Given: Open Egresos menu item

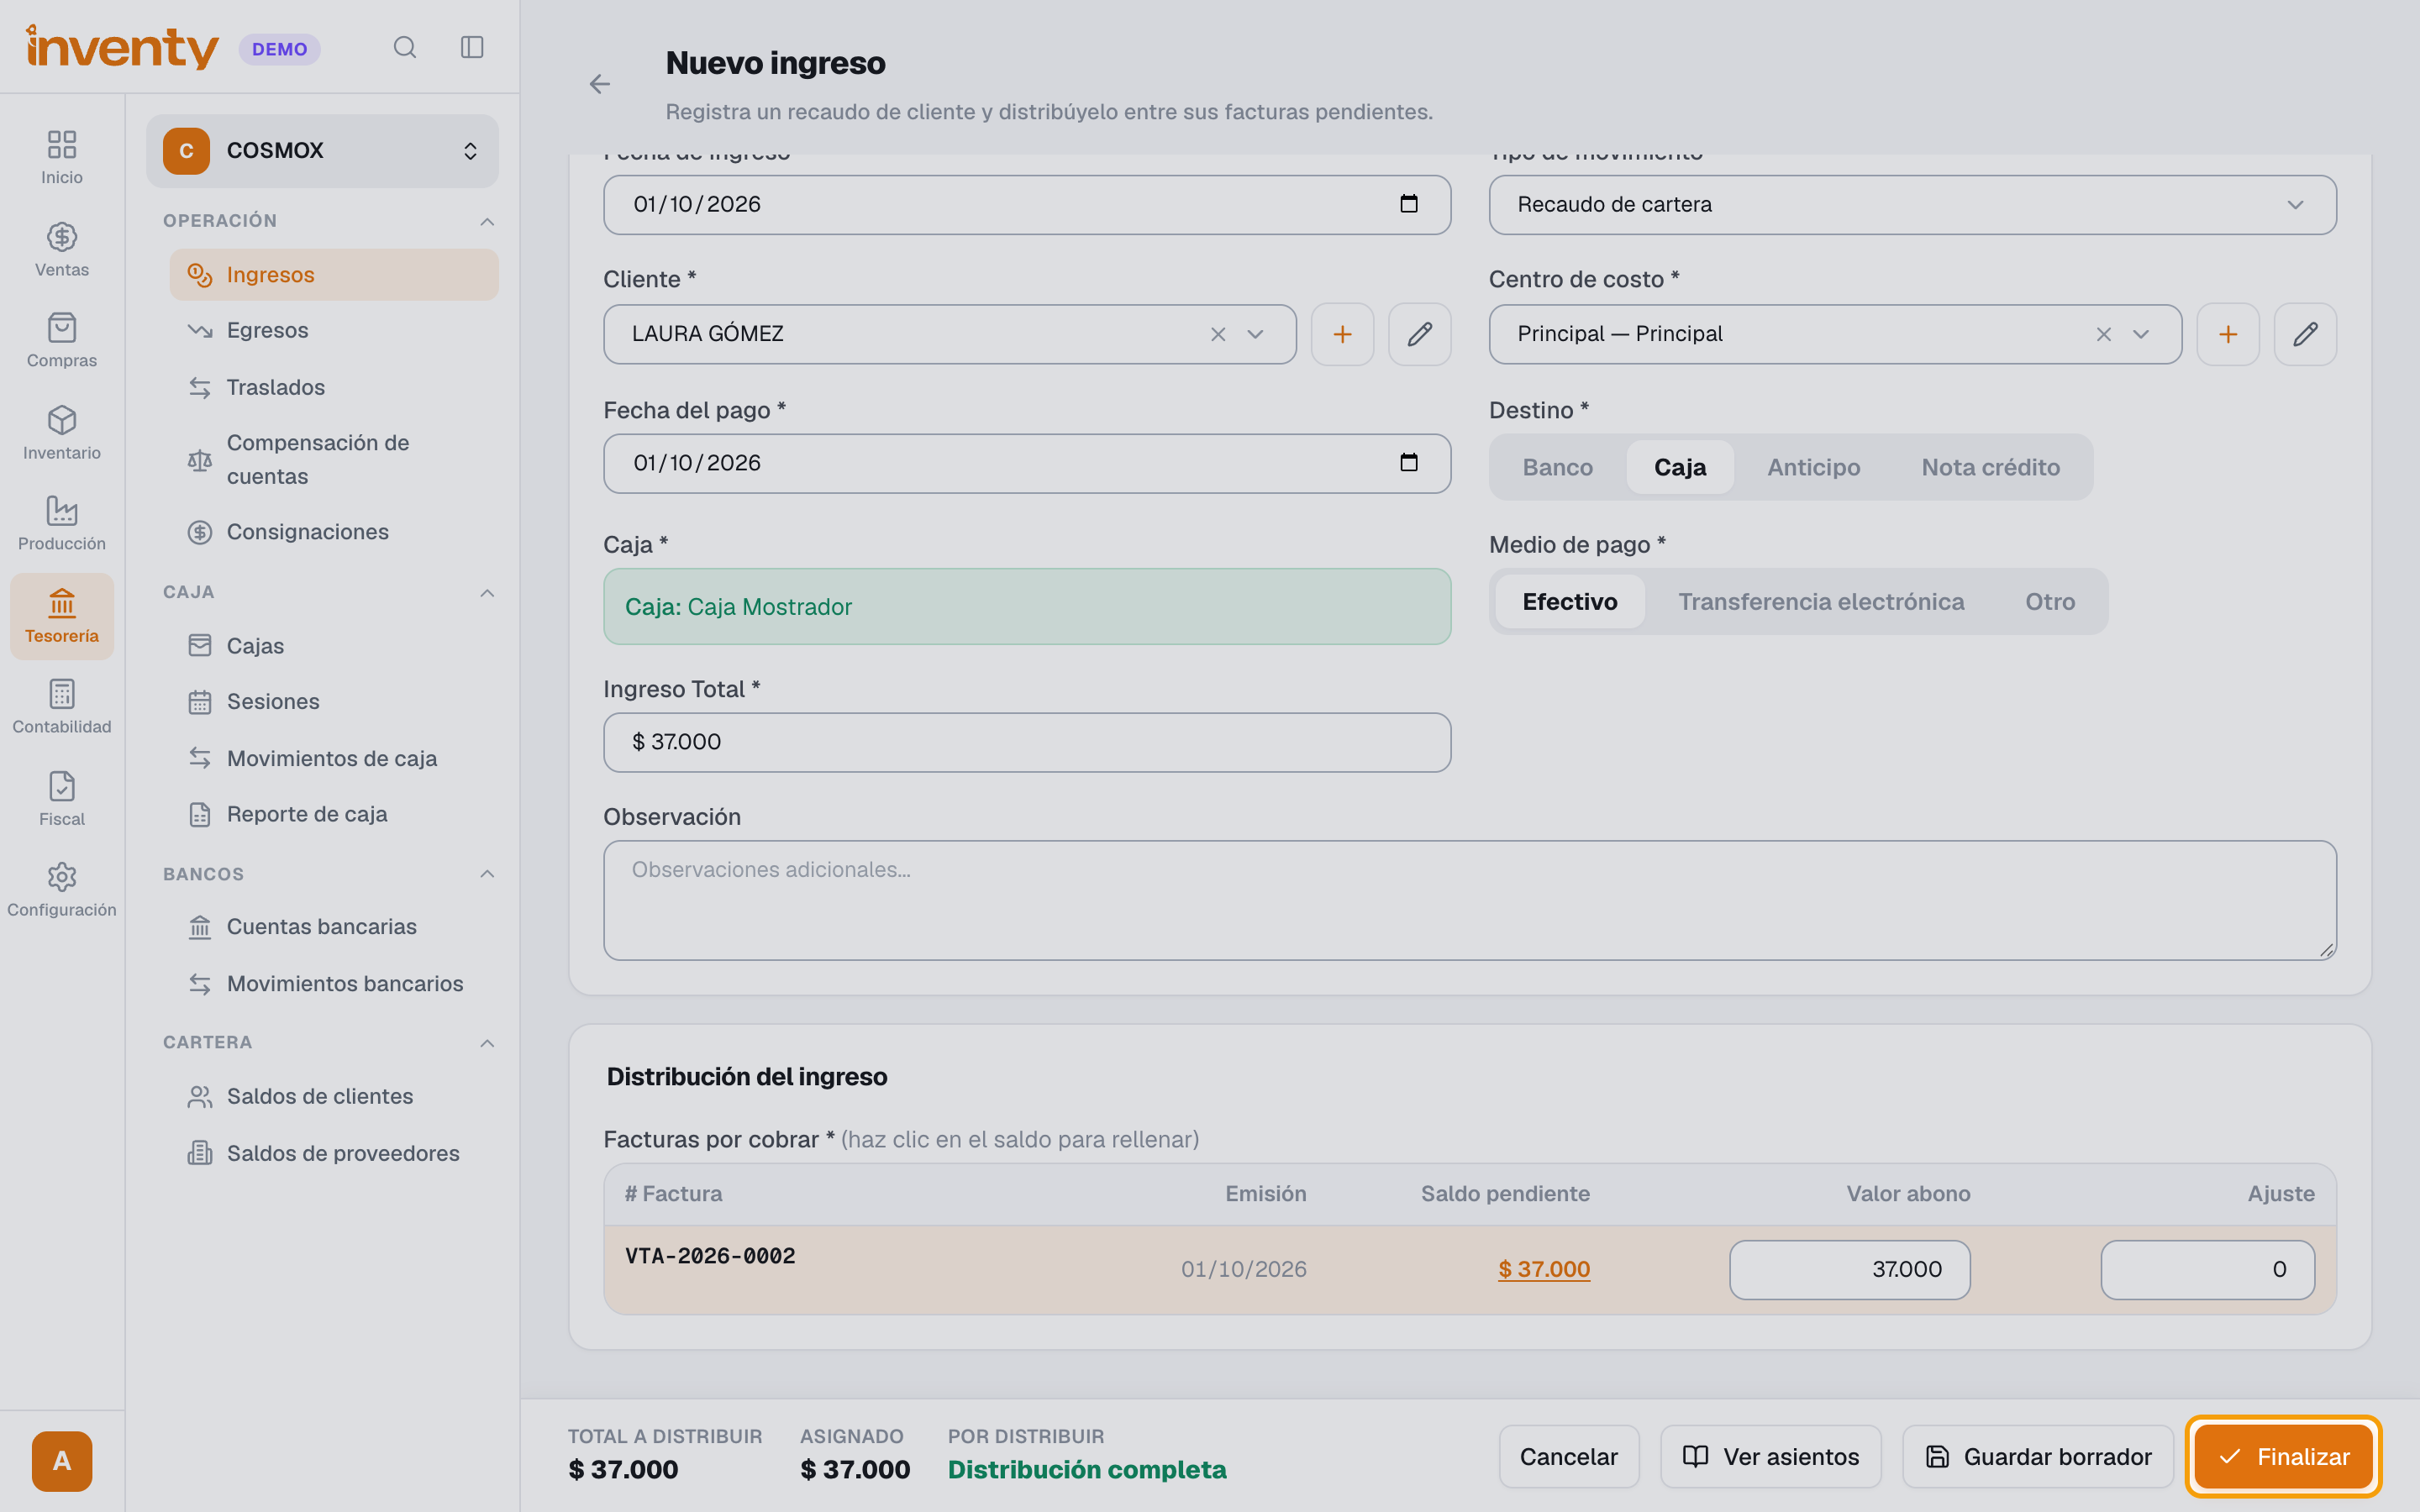Looking at the screenshot, I should [334, 331].
